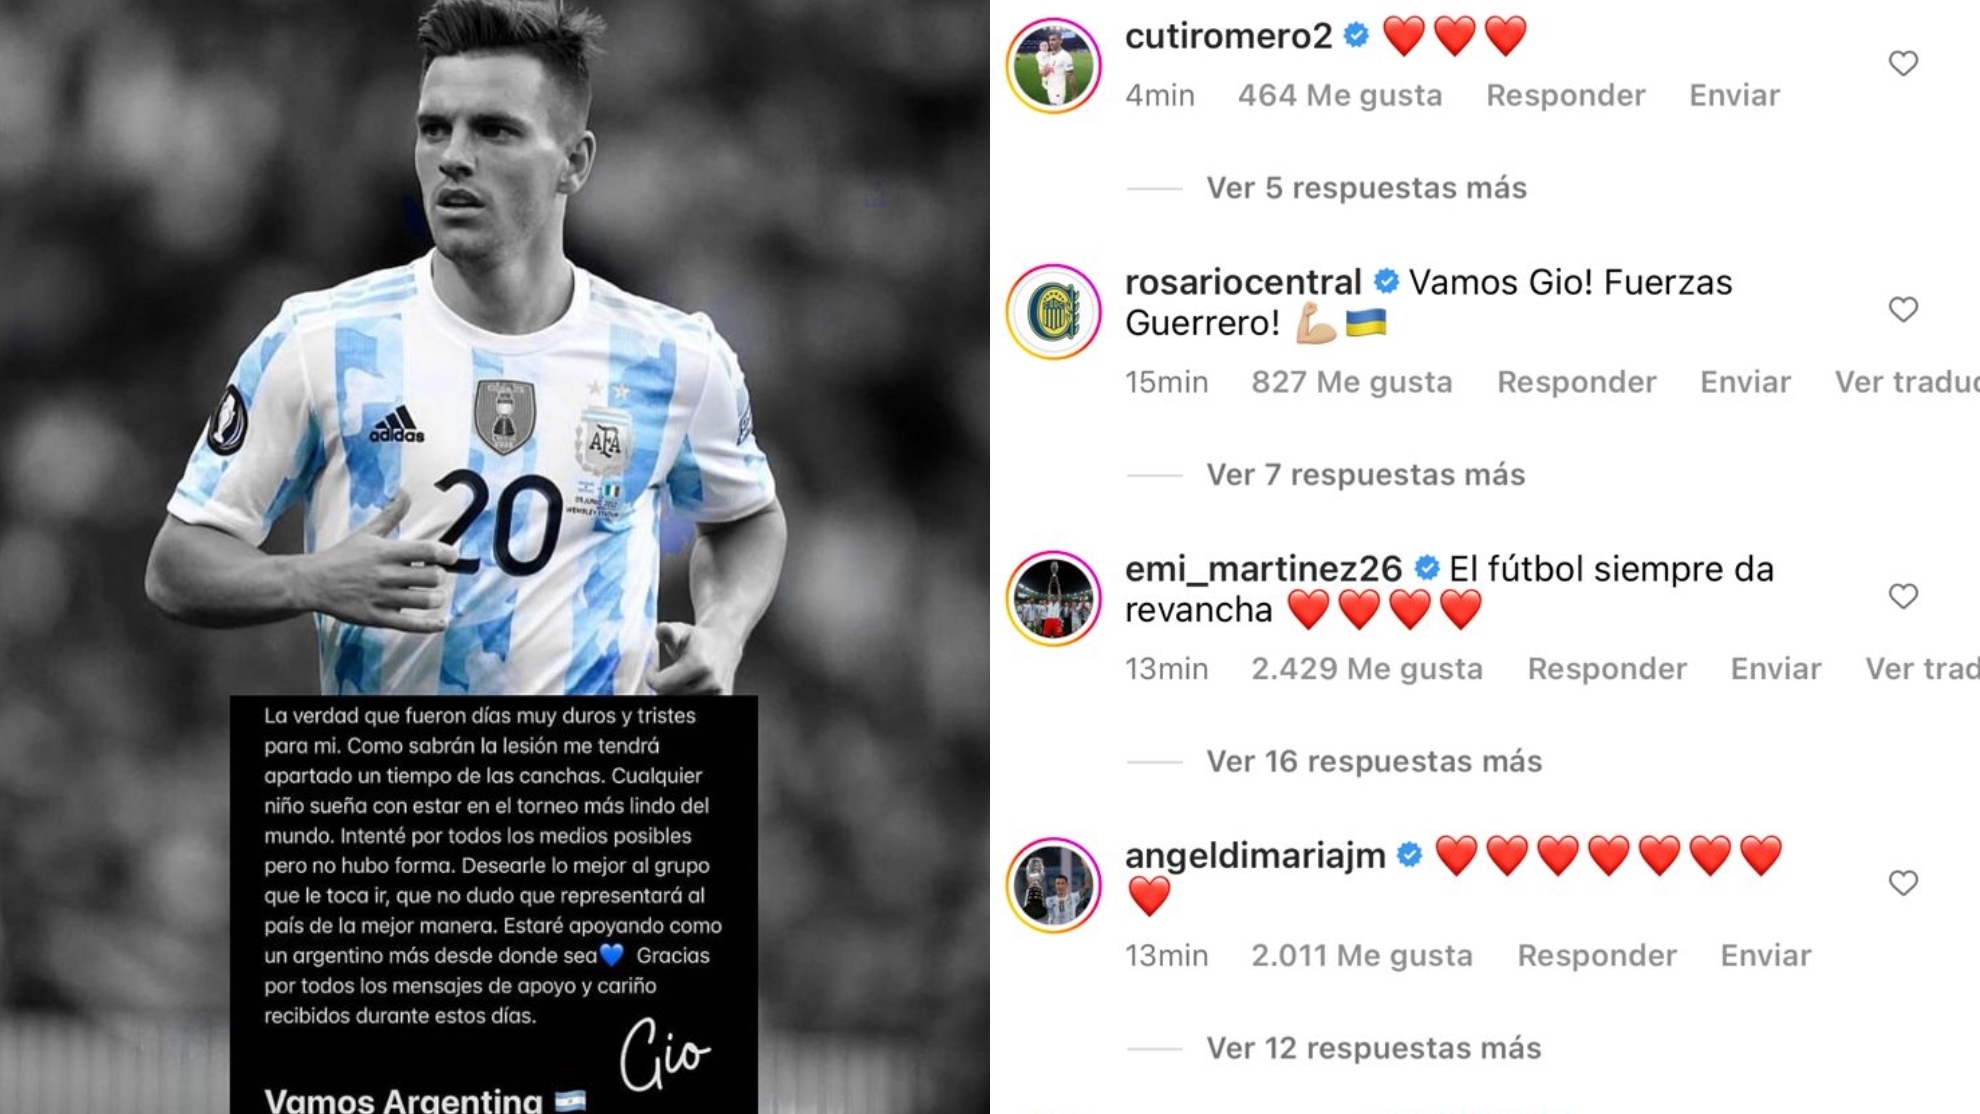1980x1114 pixels.
Task: Expand Ver 16 respuestas más
Action: click(x=1374, y=761)
